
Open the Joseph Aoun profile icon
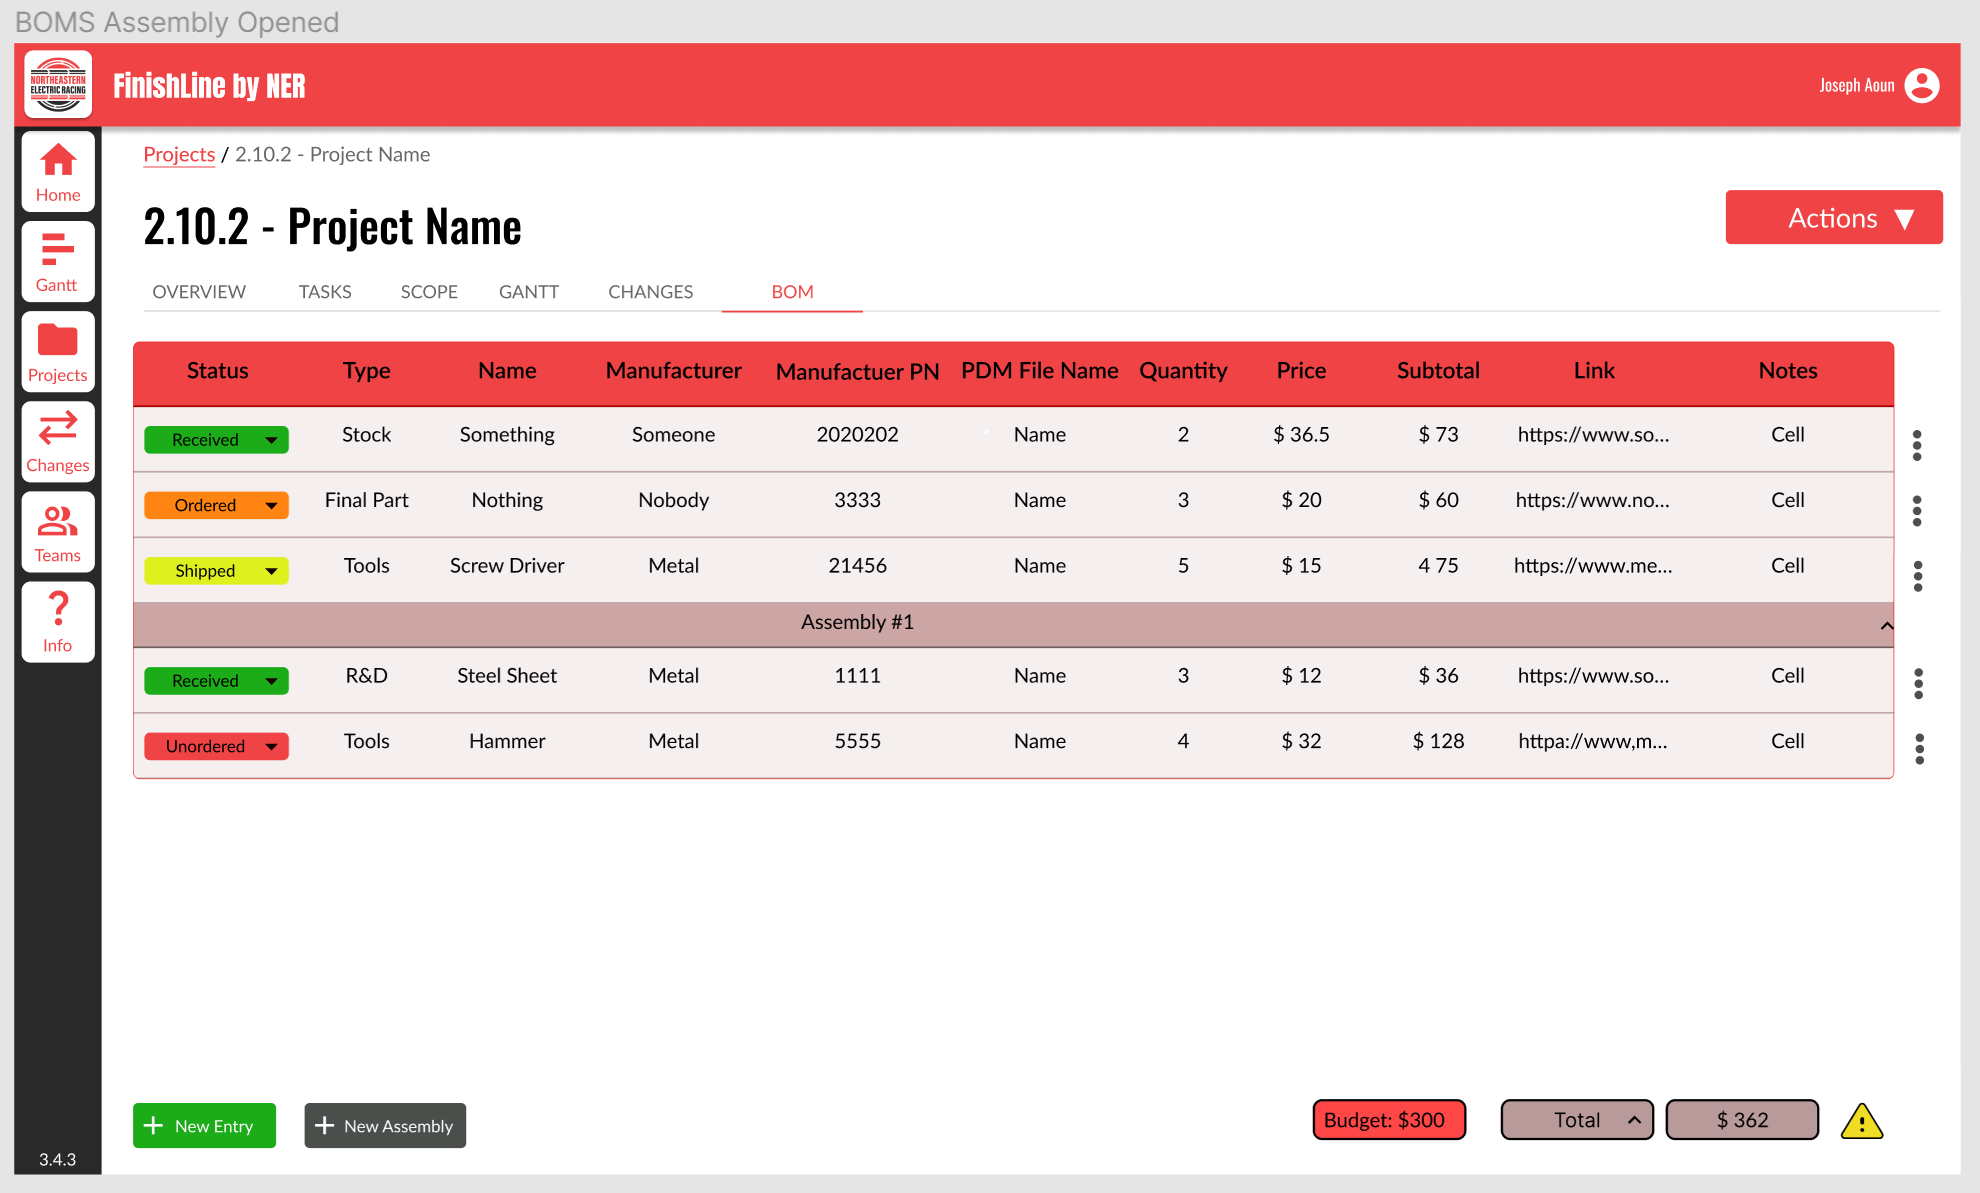pos(1921,85)
